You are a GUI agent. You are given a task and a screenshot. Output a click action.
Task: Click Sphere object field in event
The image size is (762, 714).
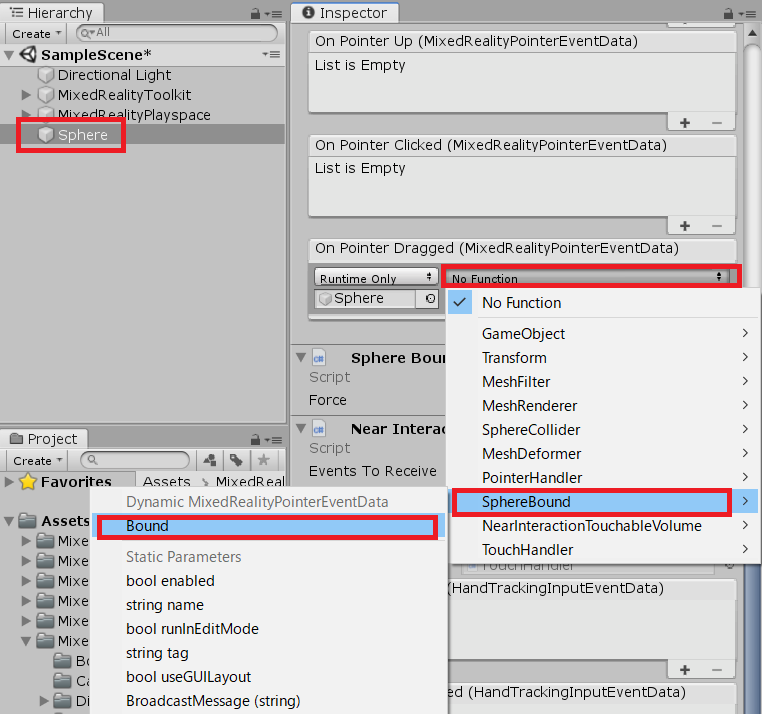365,298
